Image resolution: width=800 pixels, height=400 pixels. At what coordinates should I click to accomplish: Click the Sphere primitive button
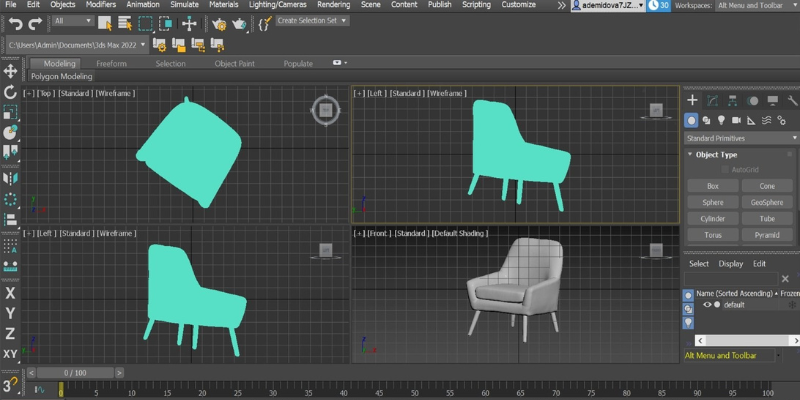coord(712,202)
